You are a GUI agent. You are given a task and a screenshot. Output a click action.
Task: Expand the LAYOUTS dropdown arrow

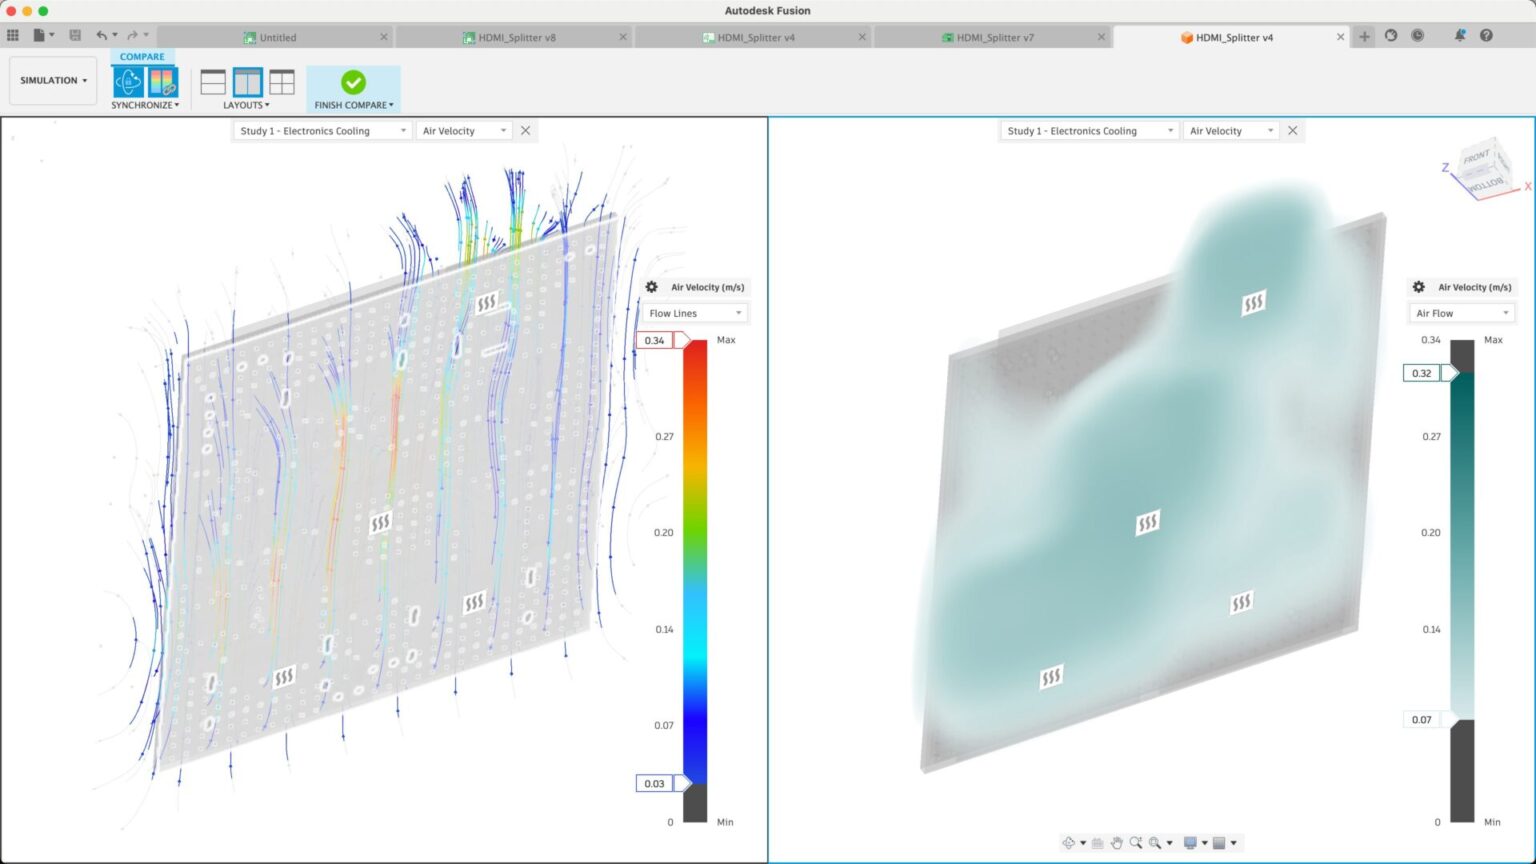point(265,104)
